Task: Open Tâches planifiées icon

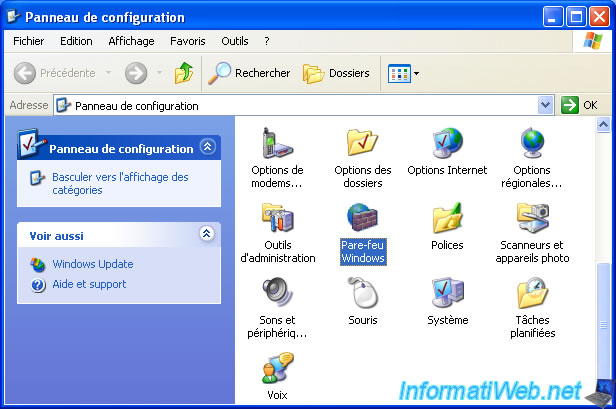Action: (532, 293)
